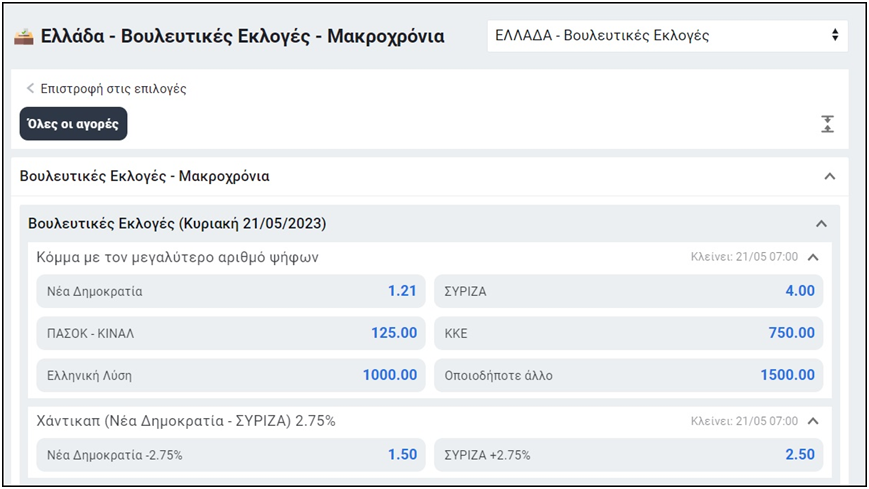Click the ballot box icon beside page title
The width and height of the screenshot is (869, 489).
pyautogui.click(x=23, y=36)
